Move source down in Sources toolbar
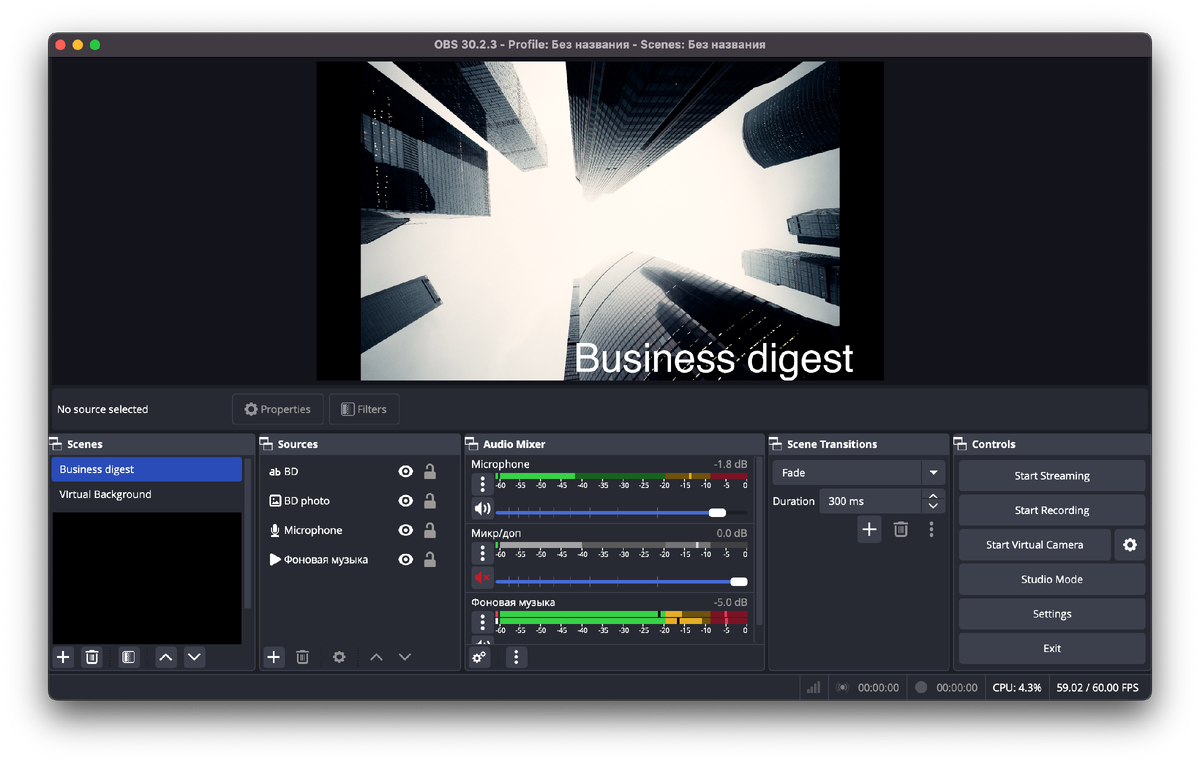The height and width of the screenshot is (764, 1200). click(x=405, y=657)
